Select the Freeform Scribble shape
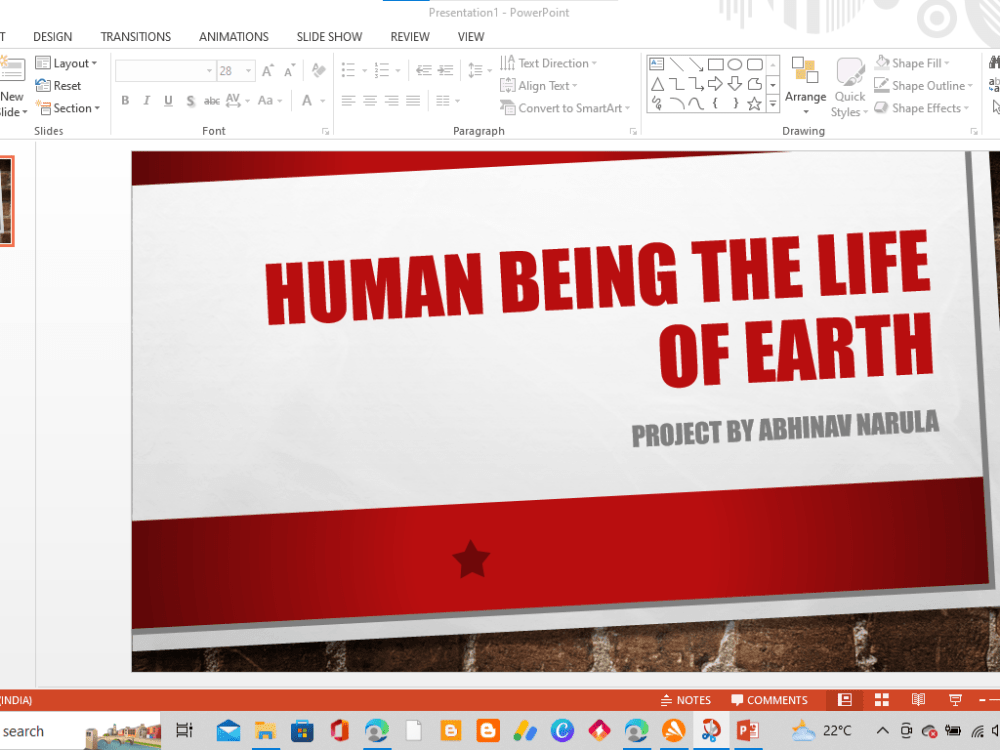1000x750 pixels. [x=657, y=103]
